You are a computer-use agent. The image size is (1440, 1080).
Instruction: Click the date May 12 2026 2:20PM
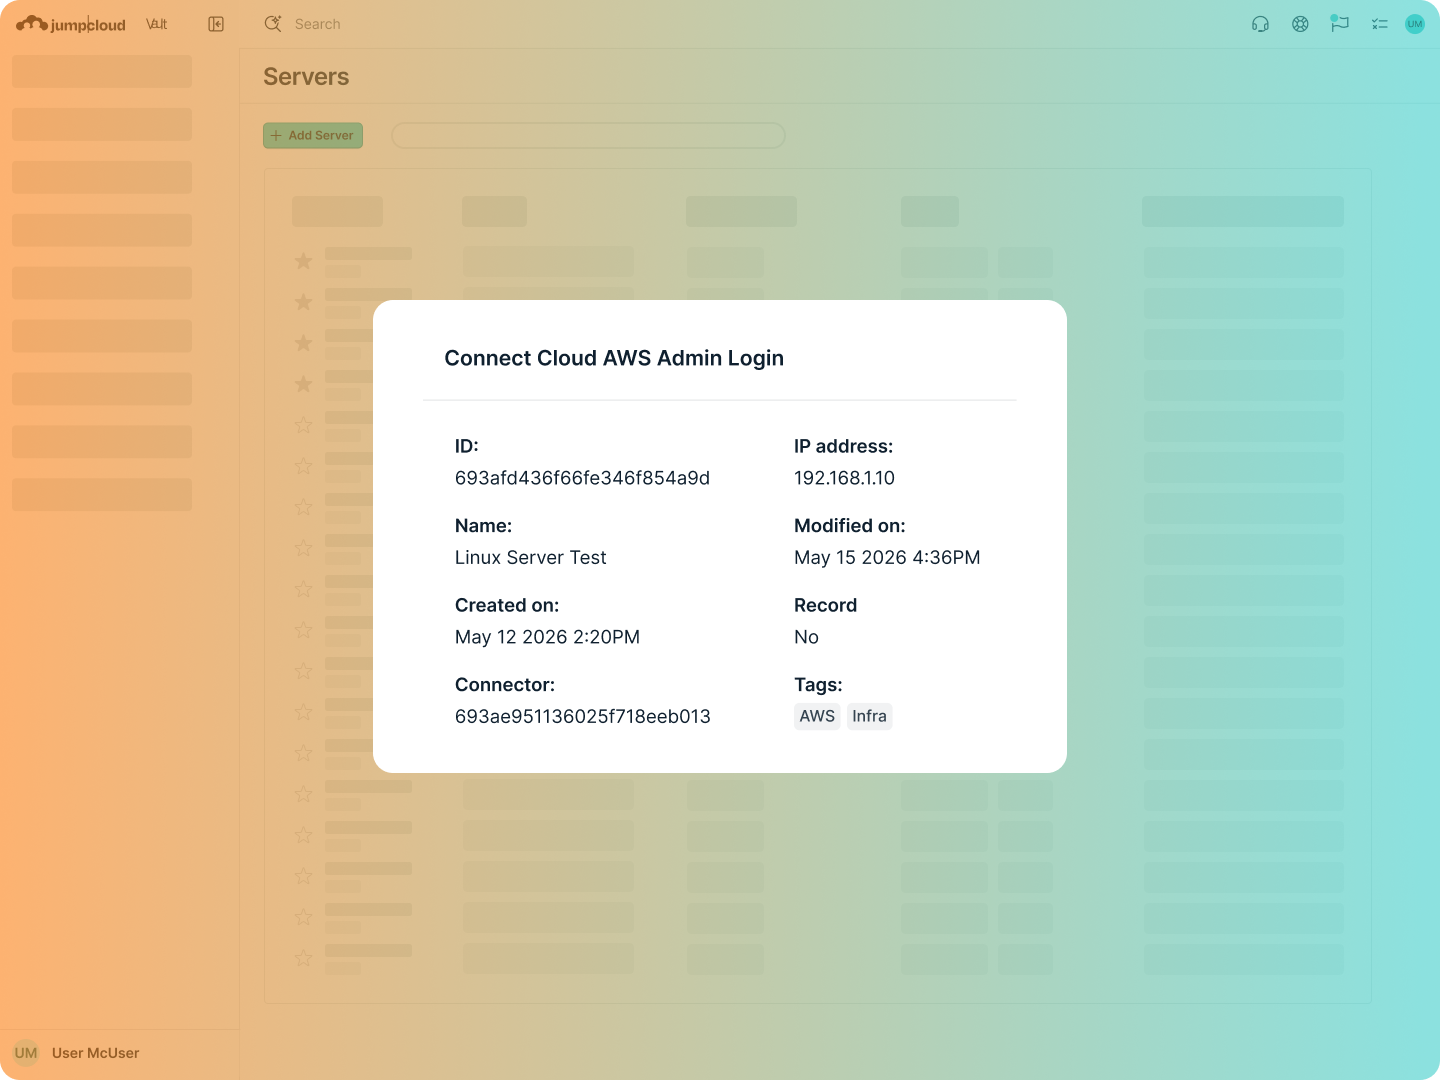pos(547,637)
